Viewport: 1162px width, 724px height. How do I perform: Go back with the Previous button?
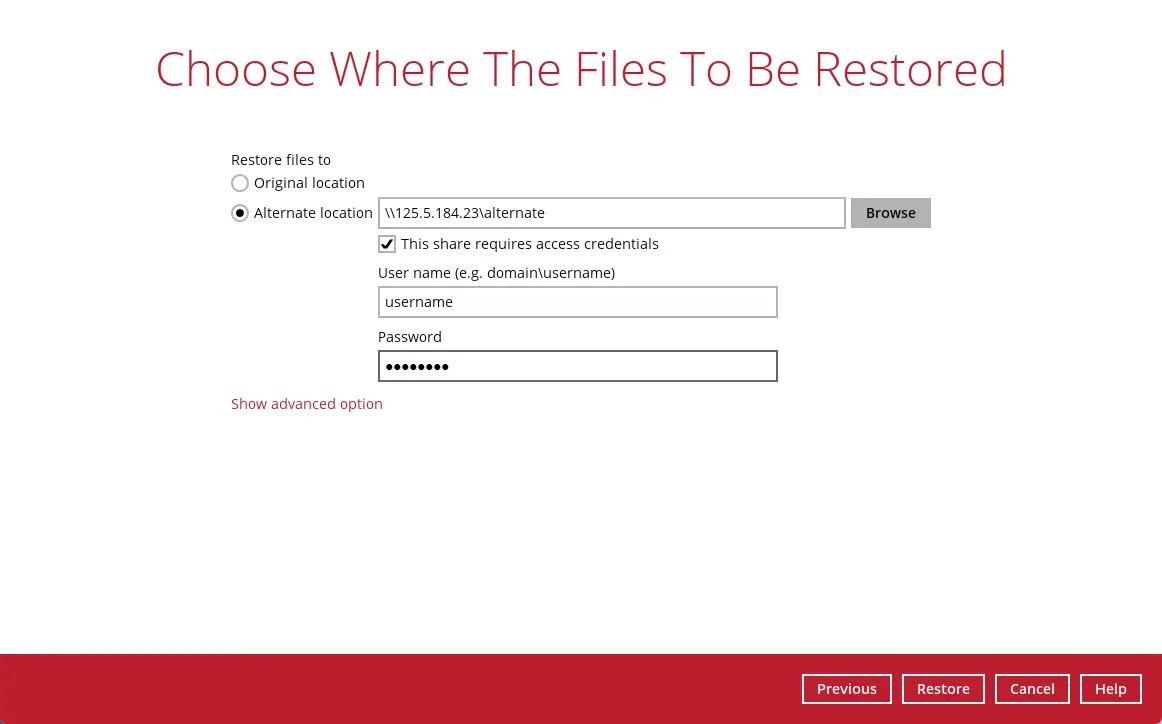coord(846,689)
